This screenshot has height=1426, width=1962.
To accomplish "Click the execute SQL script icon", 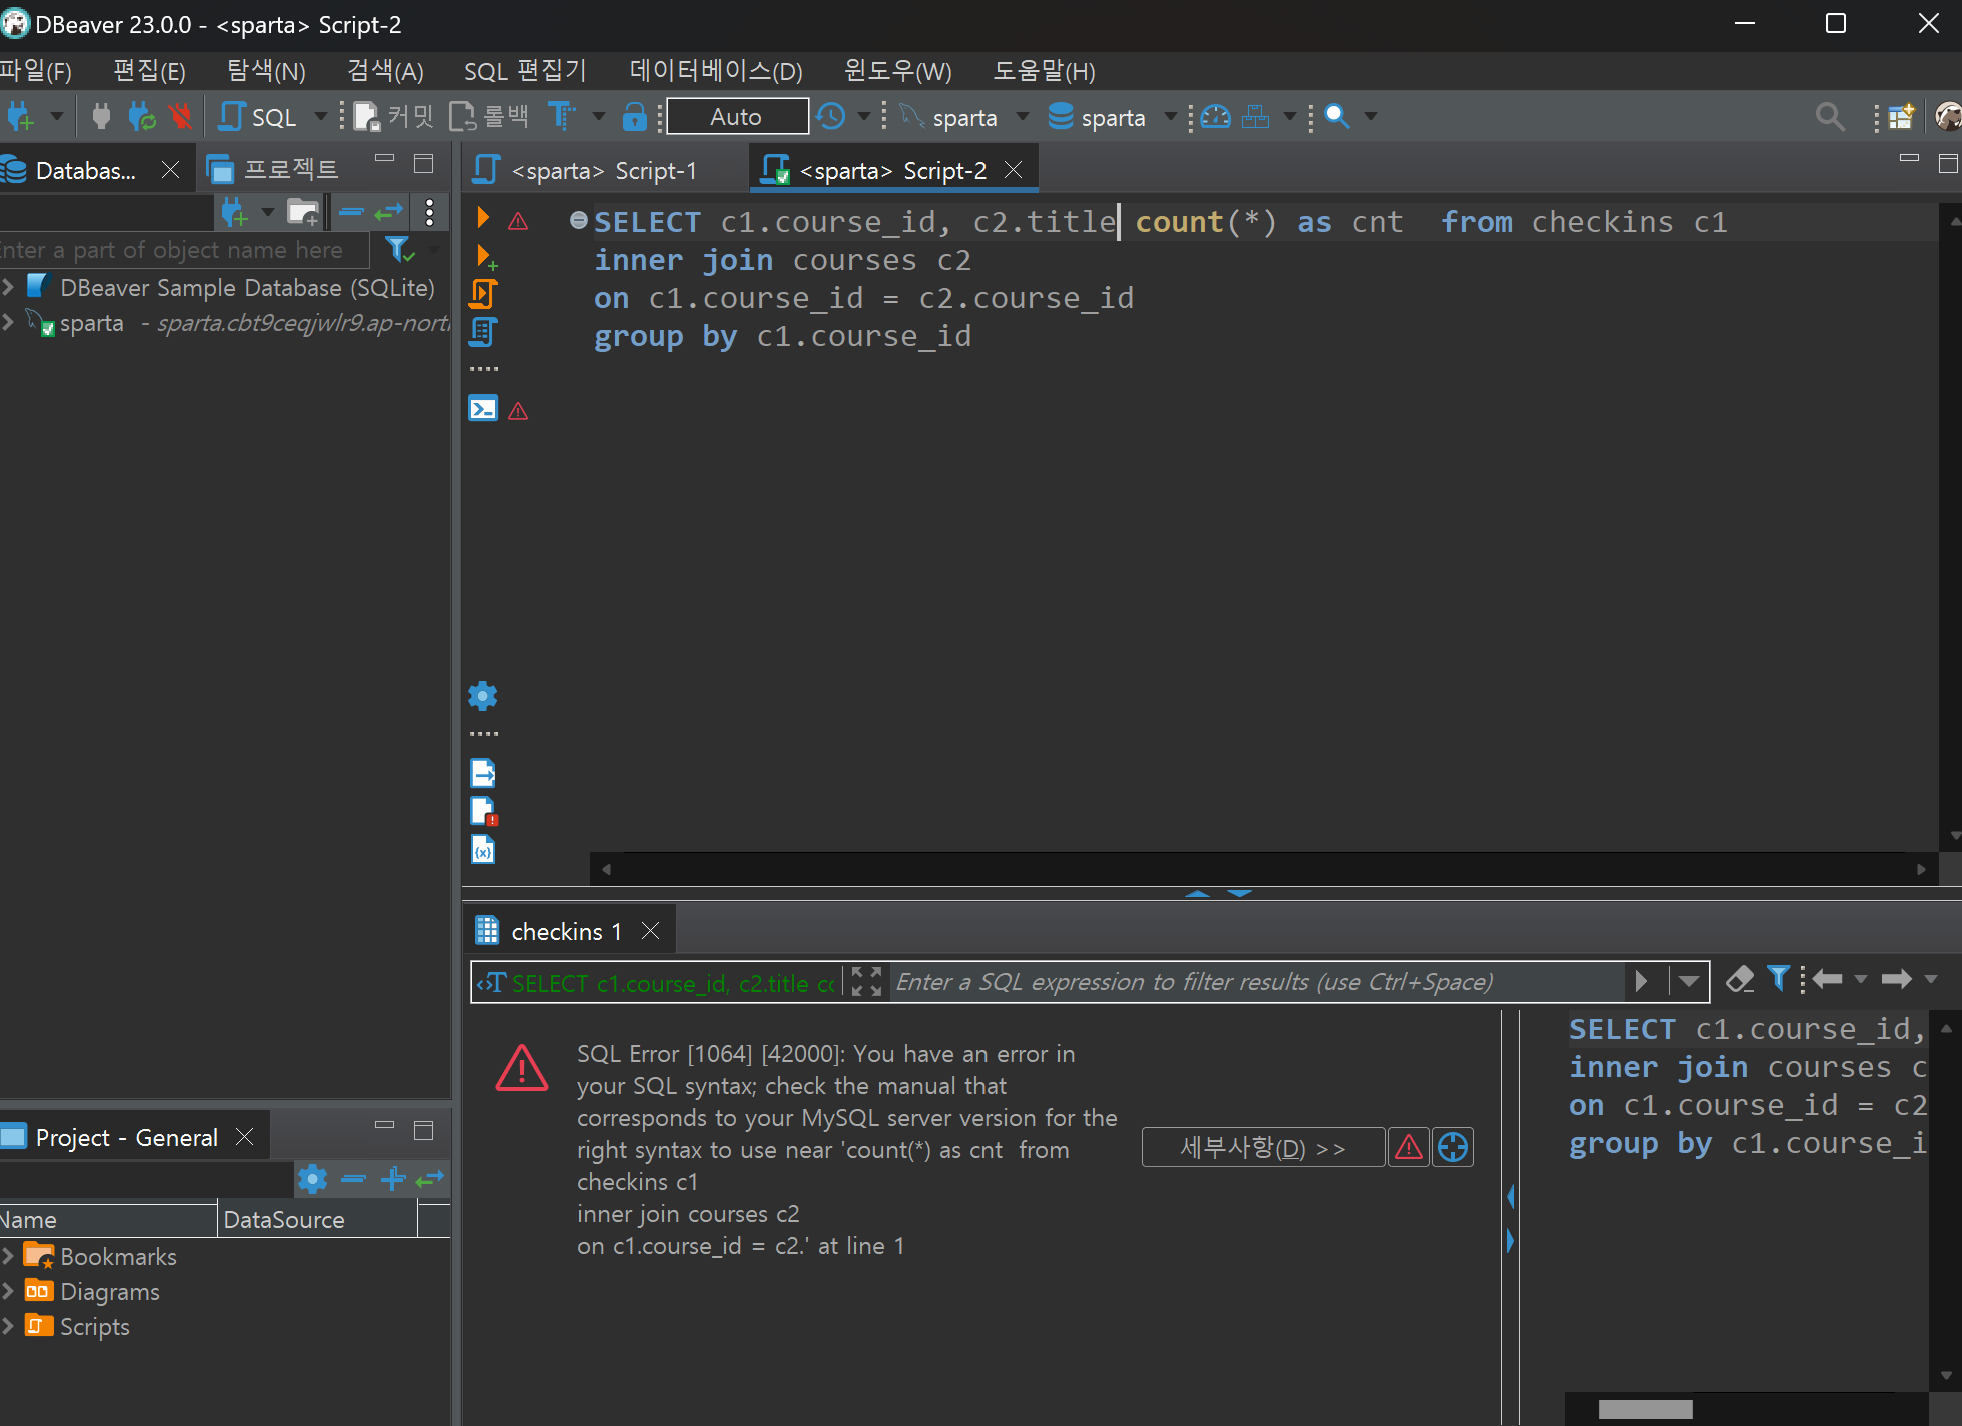I will click(484, 294).
